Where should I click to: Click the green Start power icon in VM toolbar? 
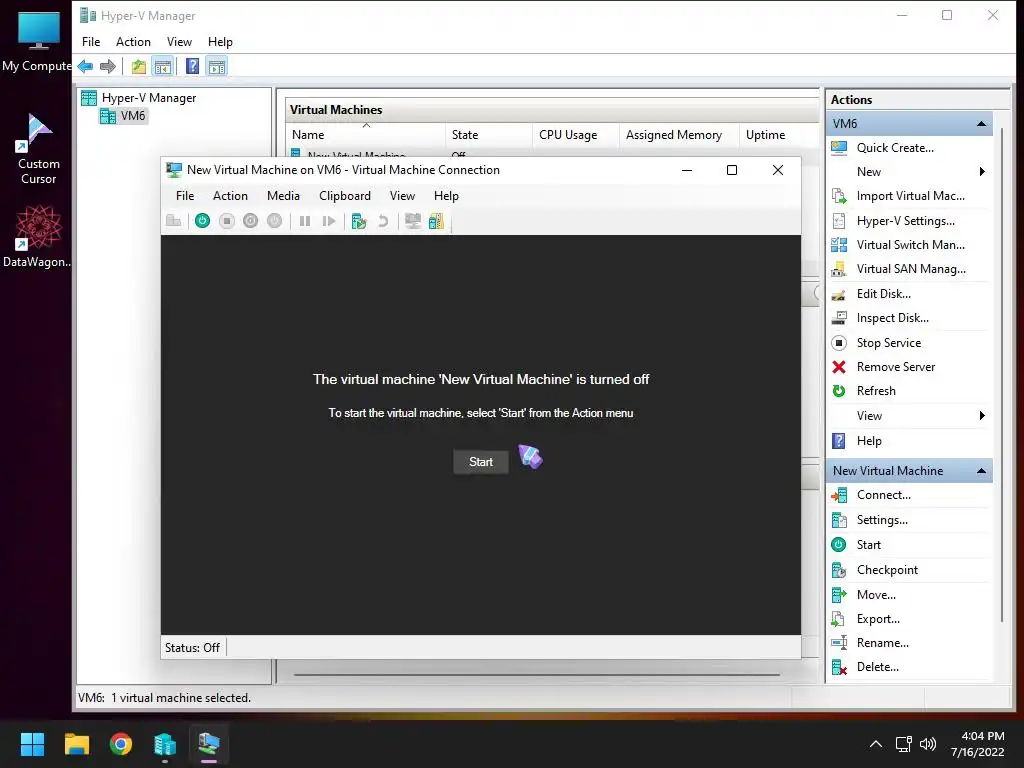tap(202, 221)
